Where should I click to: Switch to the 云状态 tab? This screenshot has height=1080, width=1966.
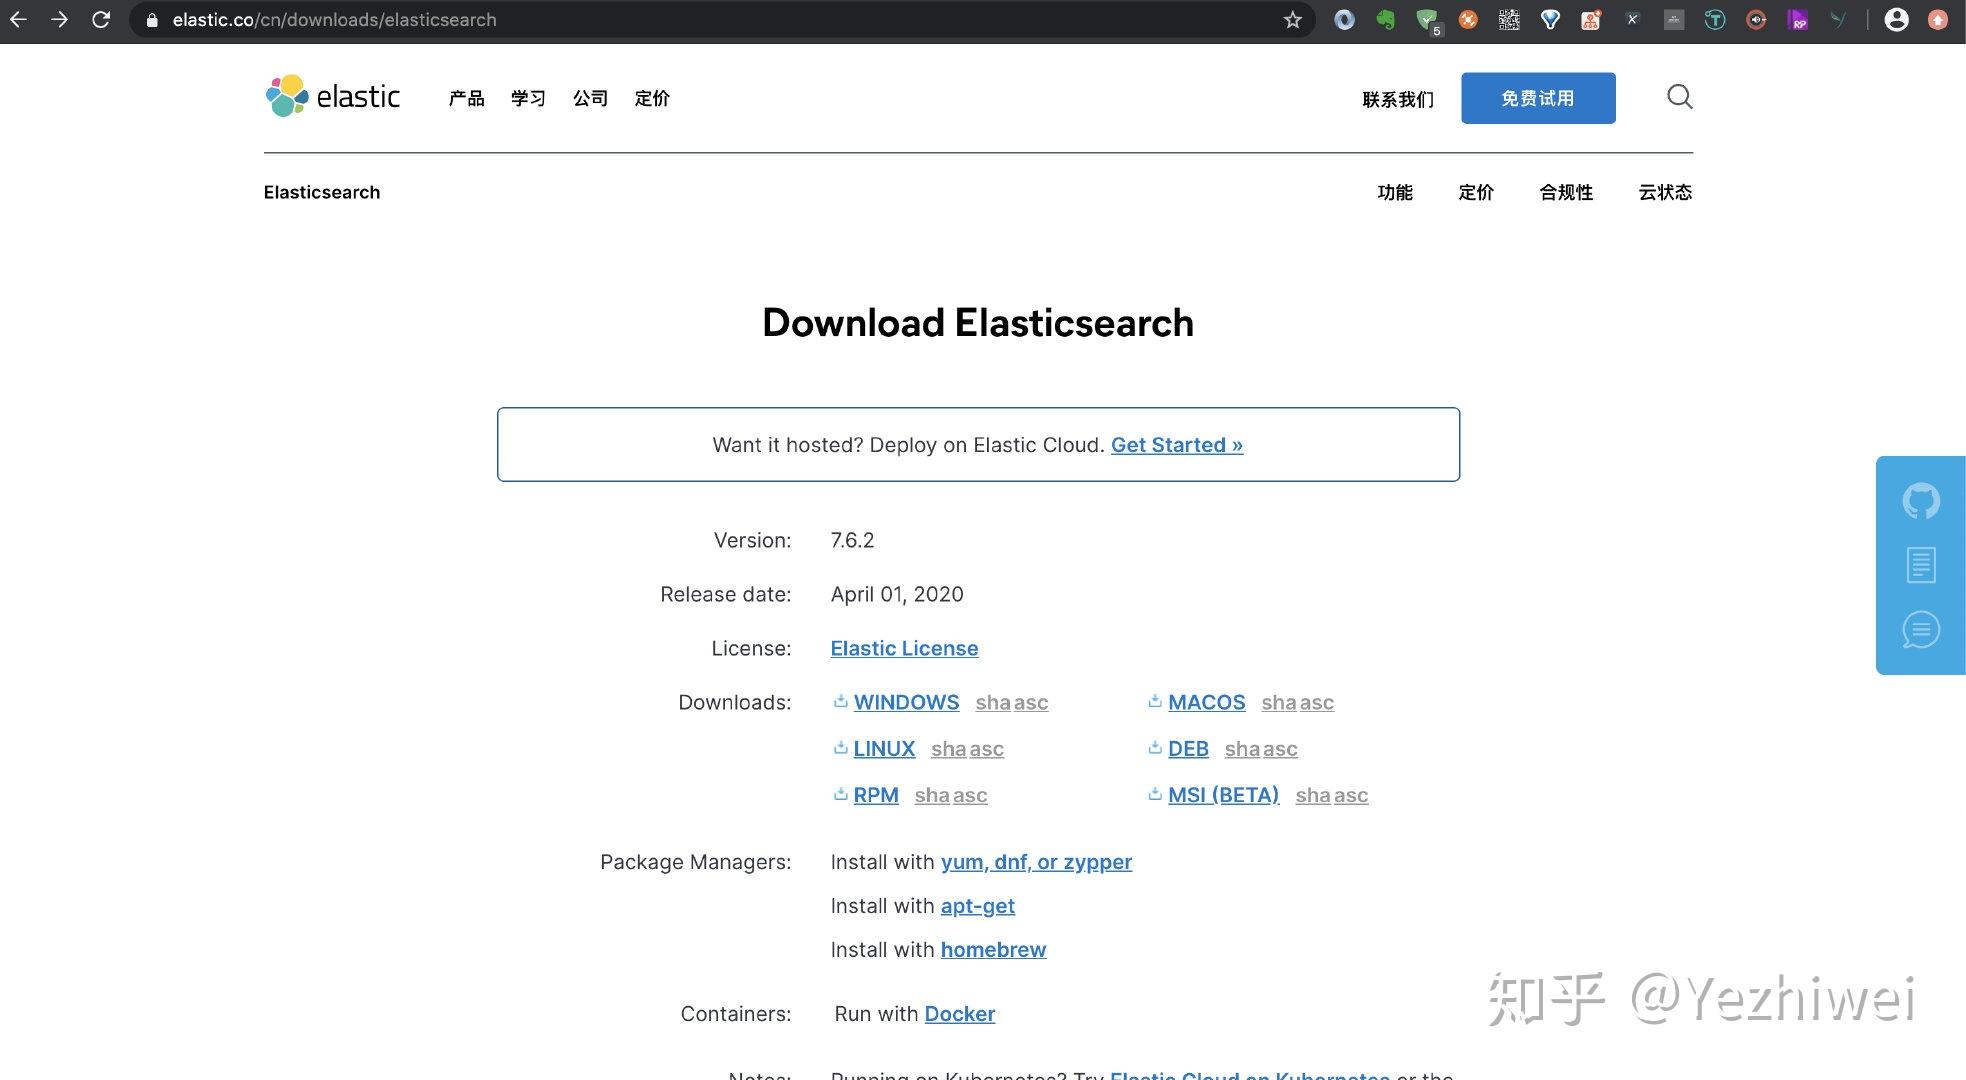pyautogui.click(x=1664, y=192)
